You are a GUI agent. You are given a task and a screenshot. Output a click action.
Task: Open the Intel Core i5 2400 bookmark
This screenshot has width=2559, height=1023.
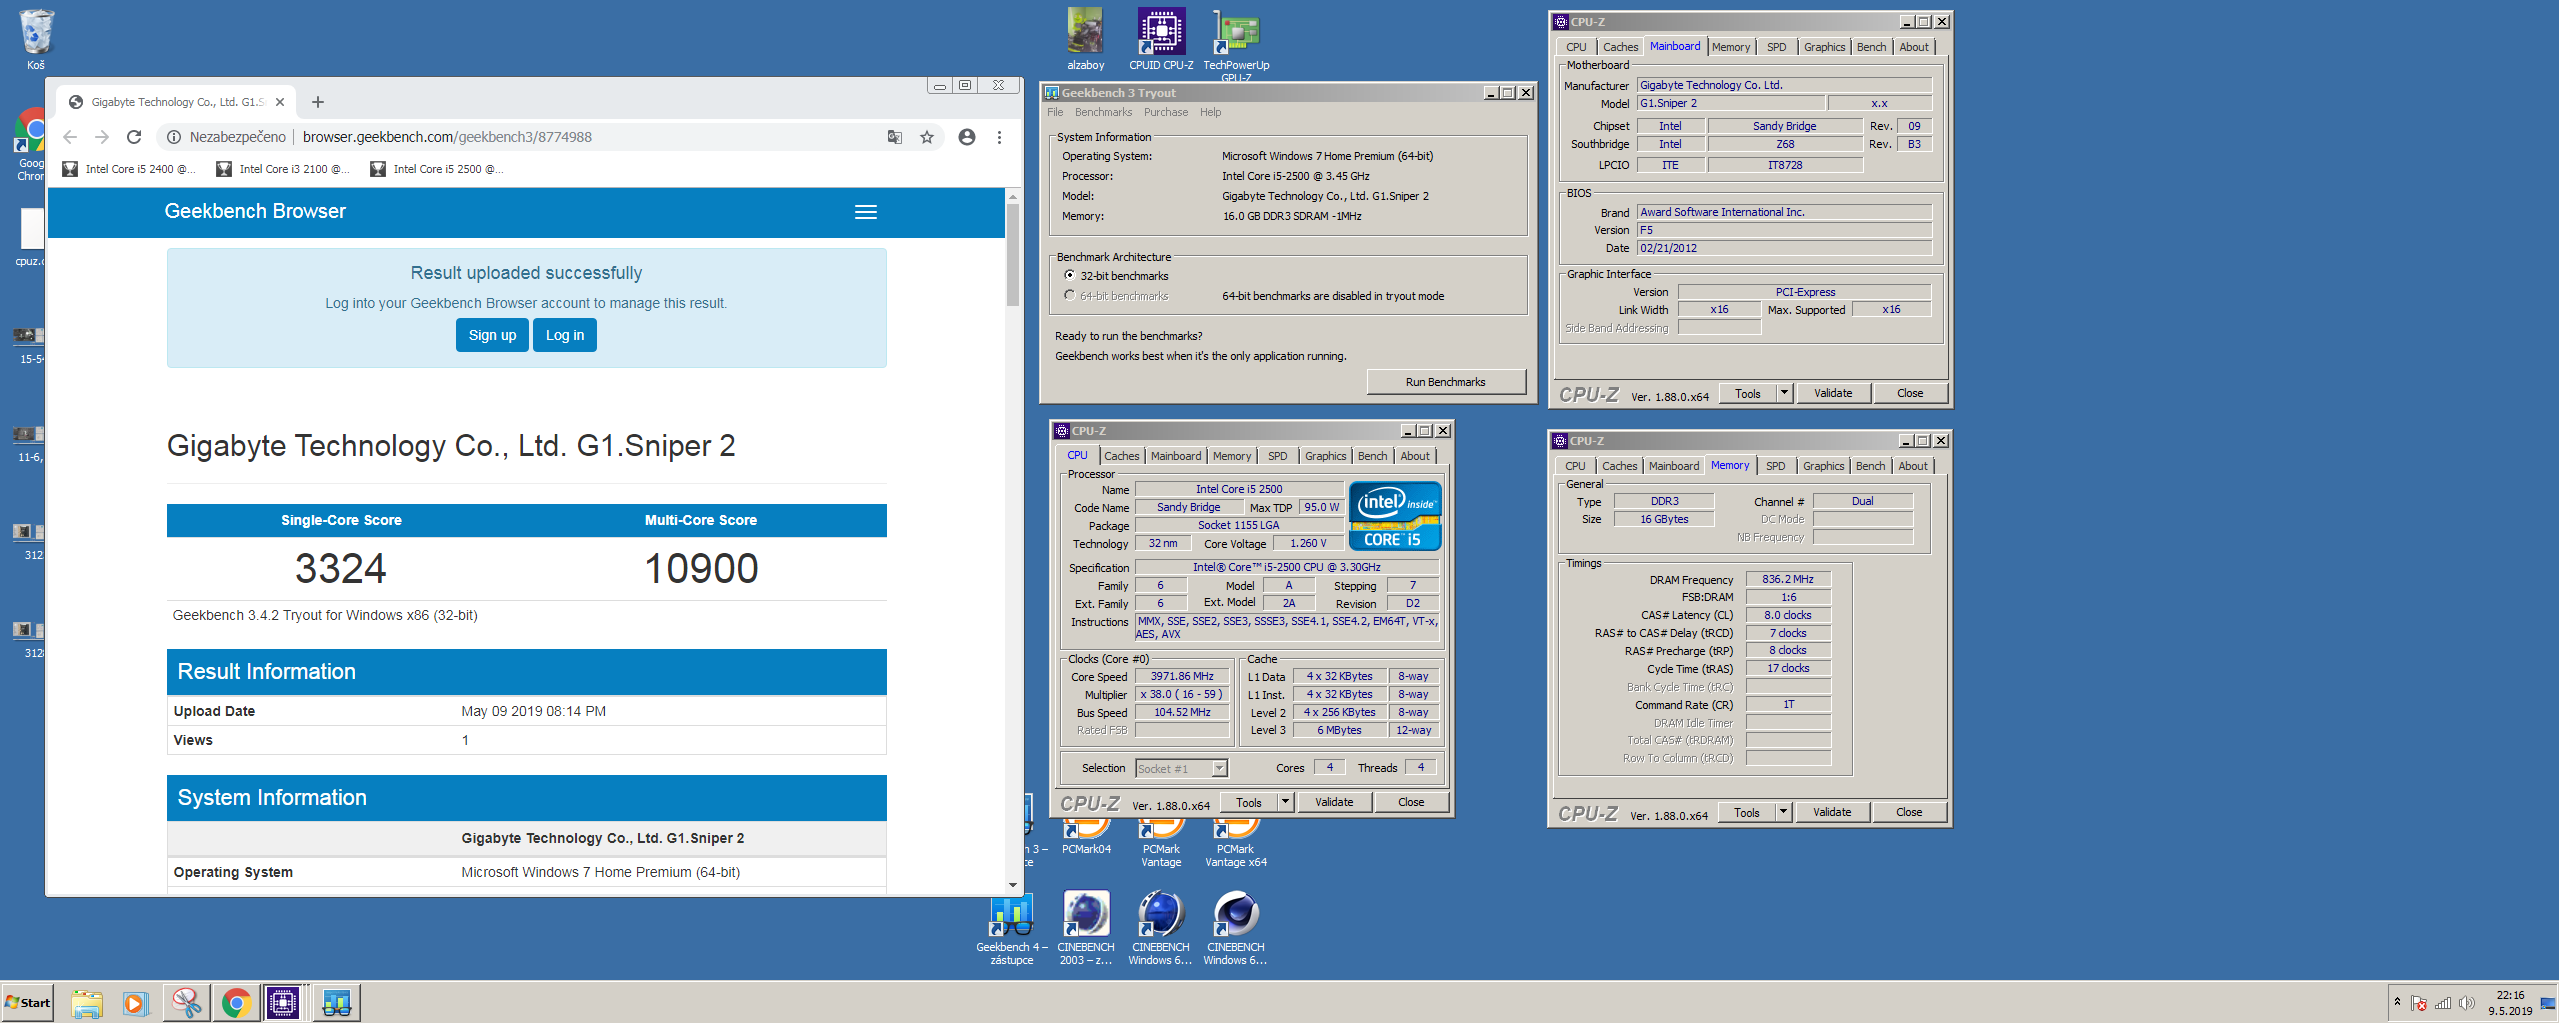pyautogui.click(x=129, y=169)
